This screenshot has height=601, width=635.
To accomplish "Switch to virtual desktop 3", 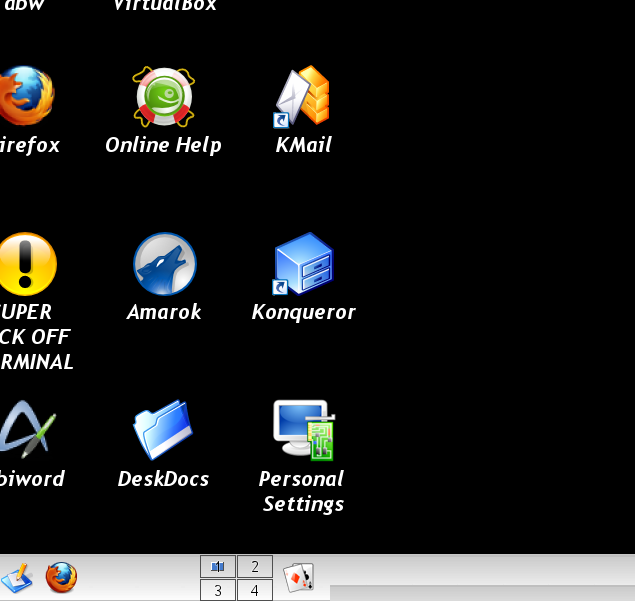I will tap(218, 590).
